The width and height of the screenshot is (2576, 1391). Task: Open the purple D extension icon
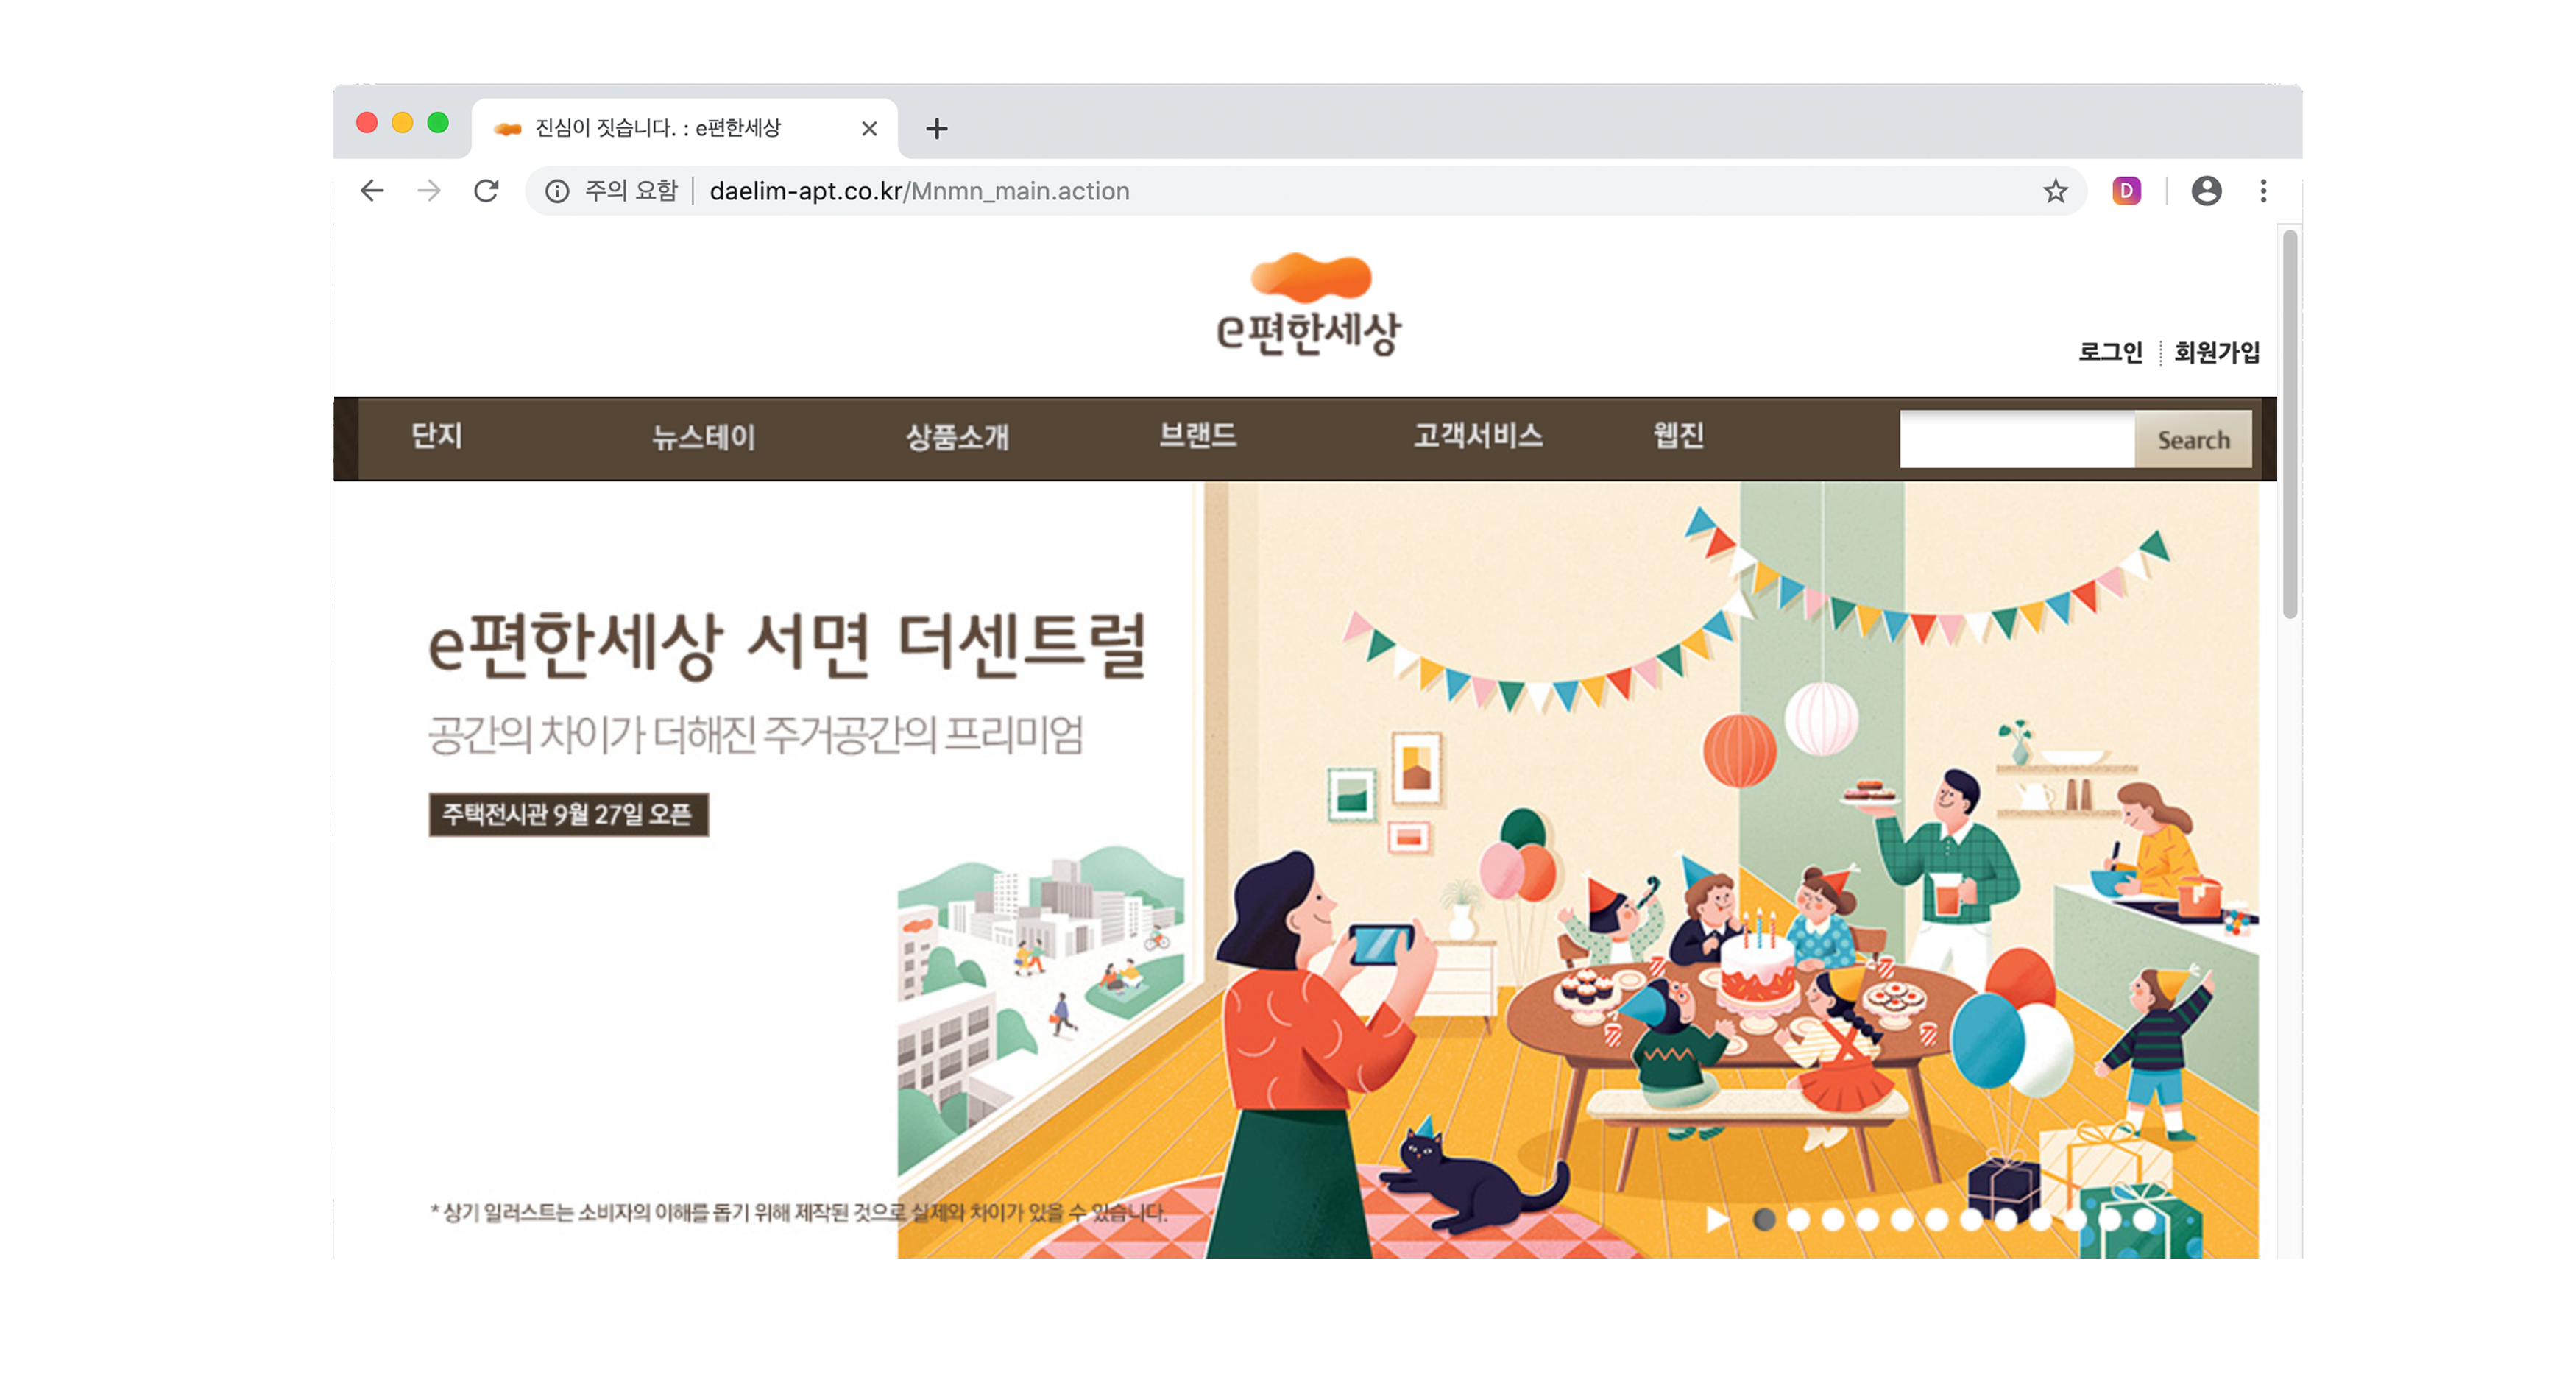tap(2126, 190)
